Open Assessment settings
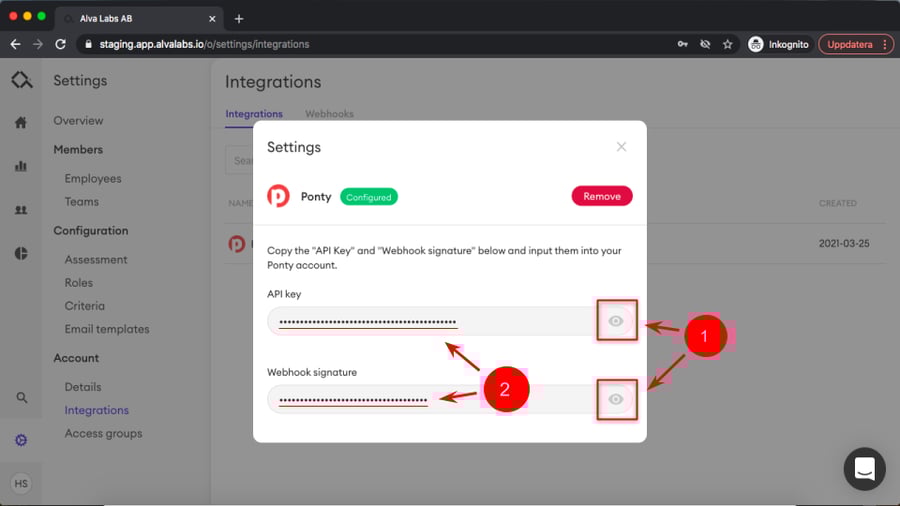 (x=96, y=259)
